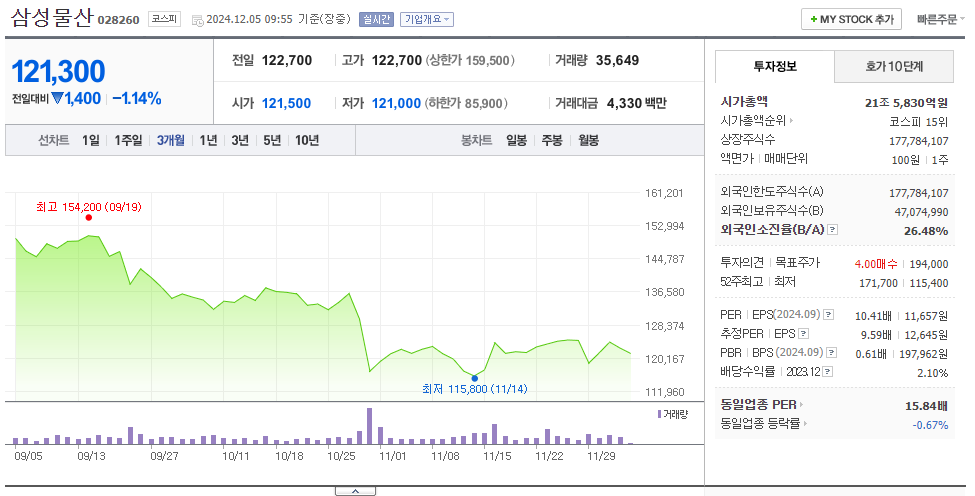
Task: Click the MY STOCK 추가 button
Action: 851,19
